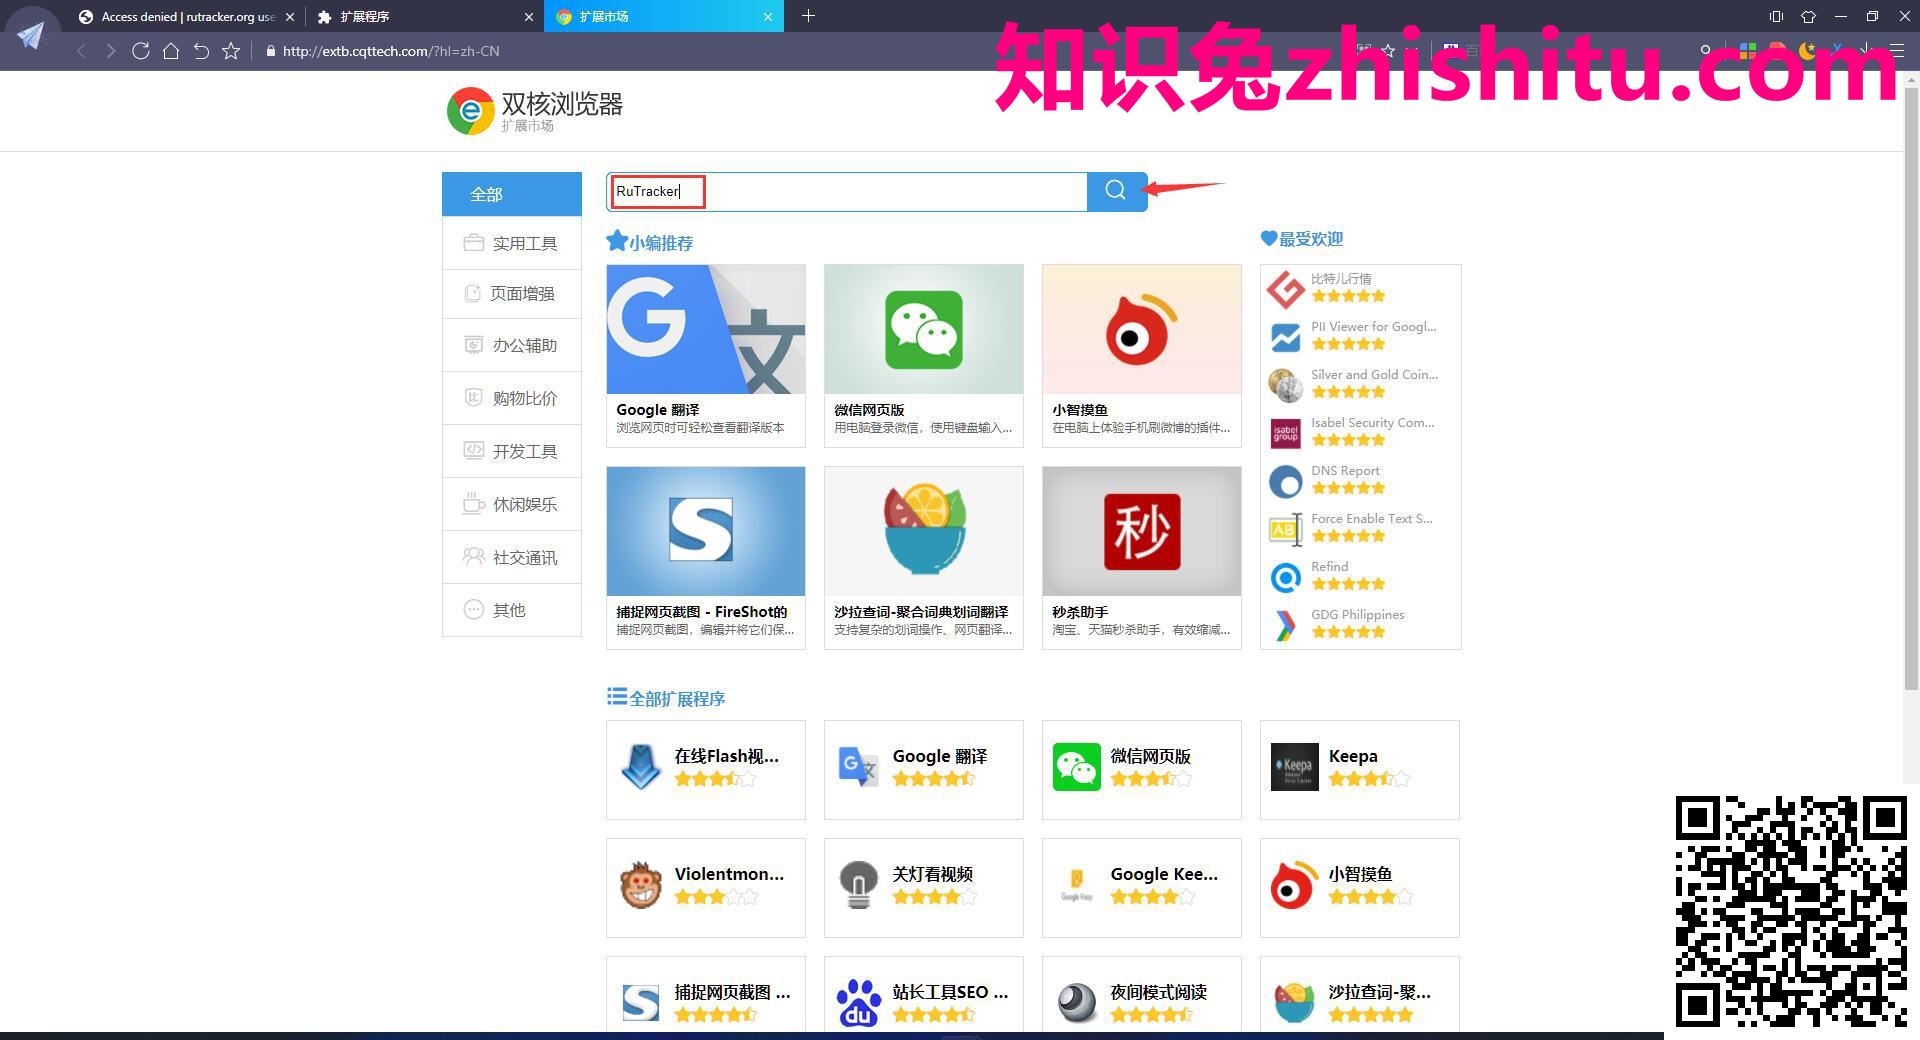This screenshot has height=1040, width=1920.
Task: Open the 开发工具 category
Action: click(x=511, y=451)
